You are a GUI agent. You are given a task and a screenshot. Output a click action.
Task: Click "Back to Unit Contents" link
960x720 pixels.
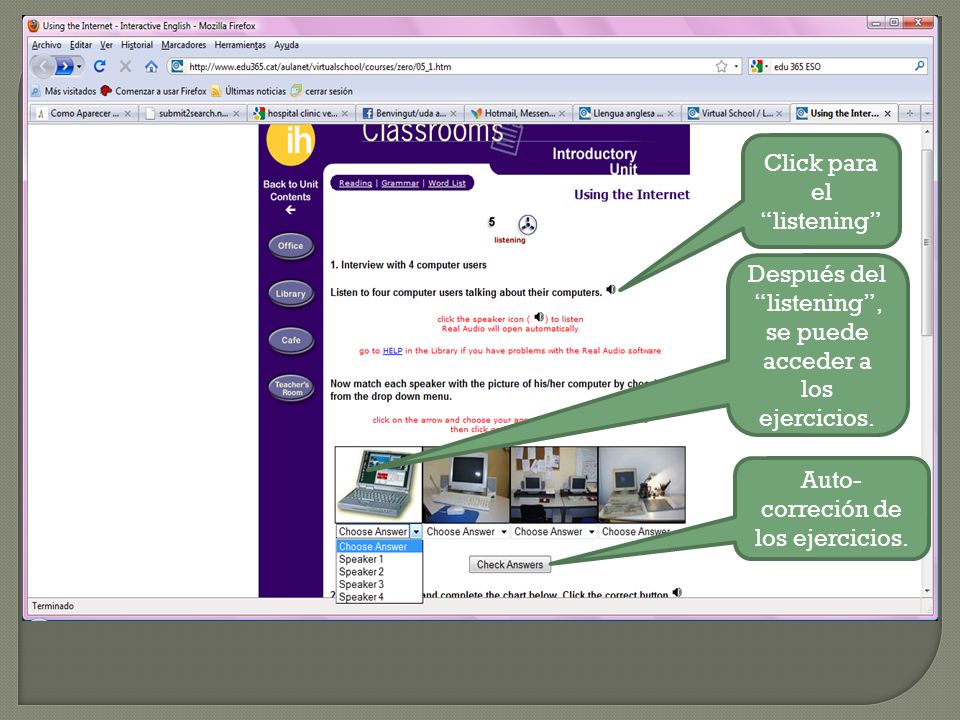[291, 197]
